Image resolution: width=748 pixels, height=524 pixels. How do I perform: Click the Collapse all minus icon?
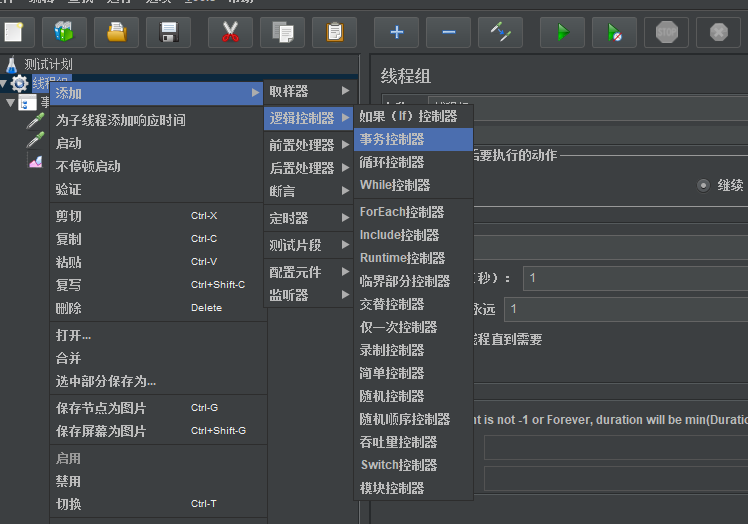point(448,32)
